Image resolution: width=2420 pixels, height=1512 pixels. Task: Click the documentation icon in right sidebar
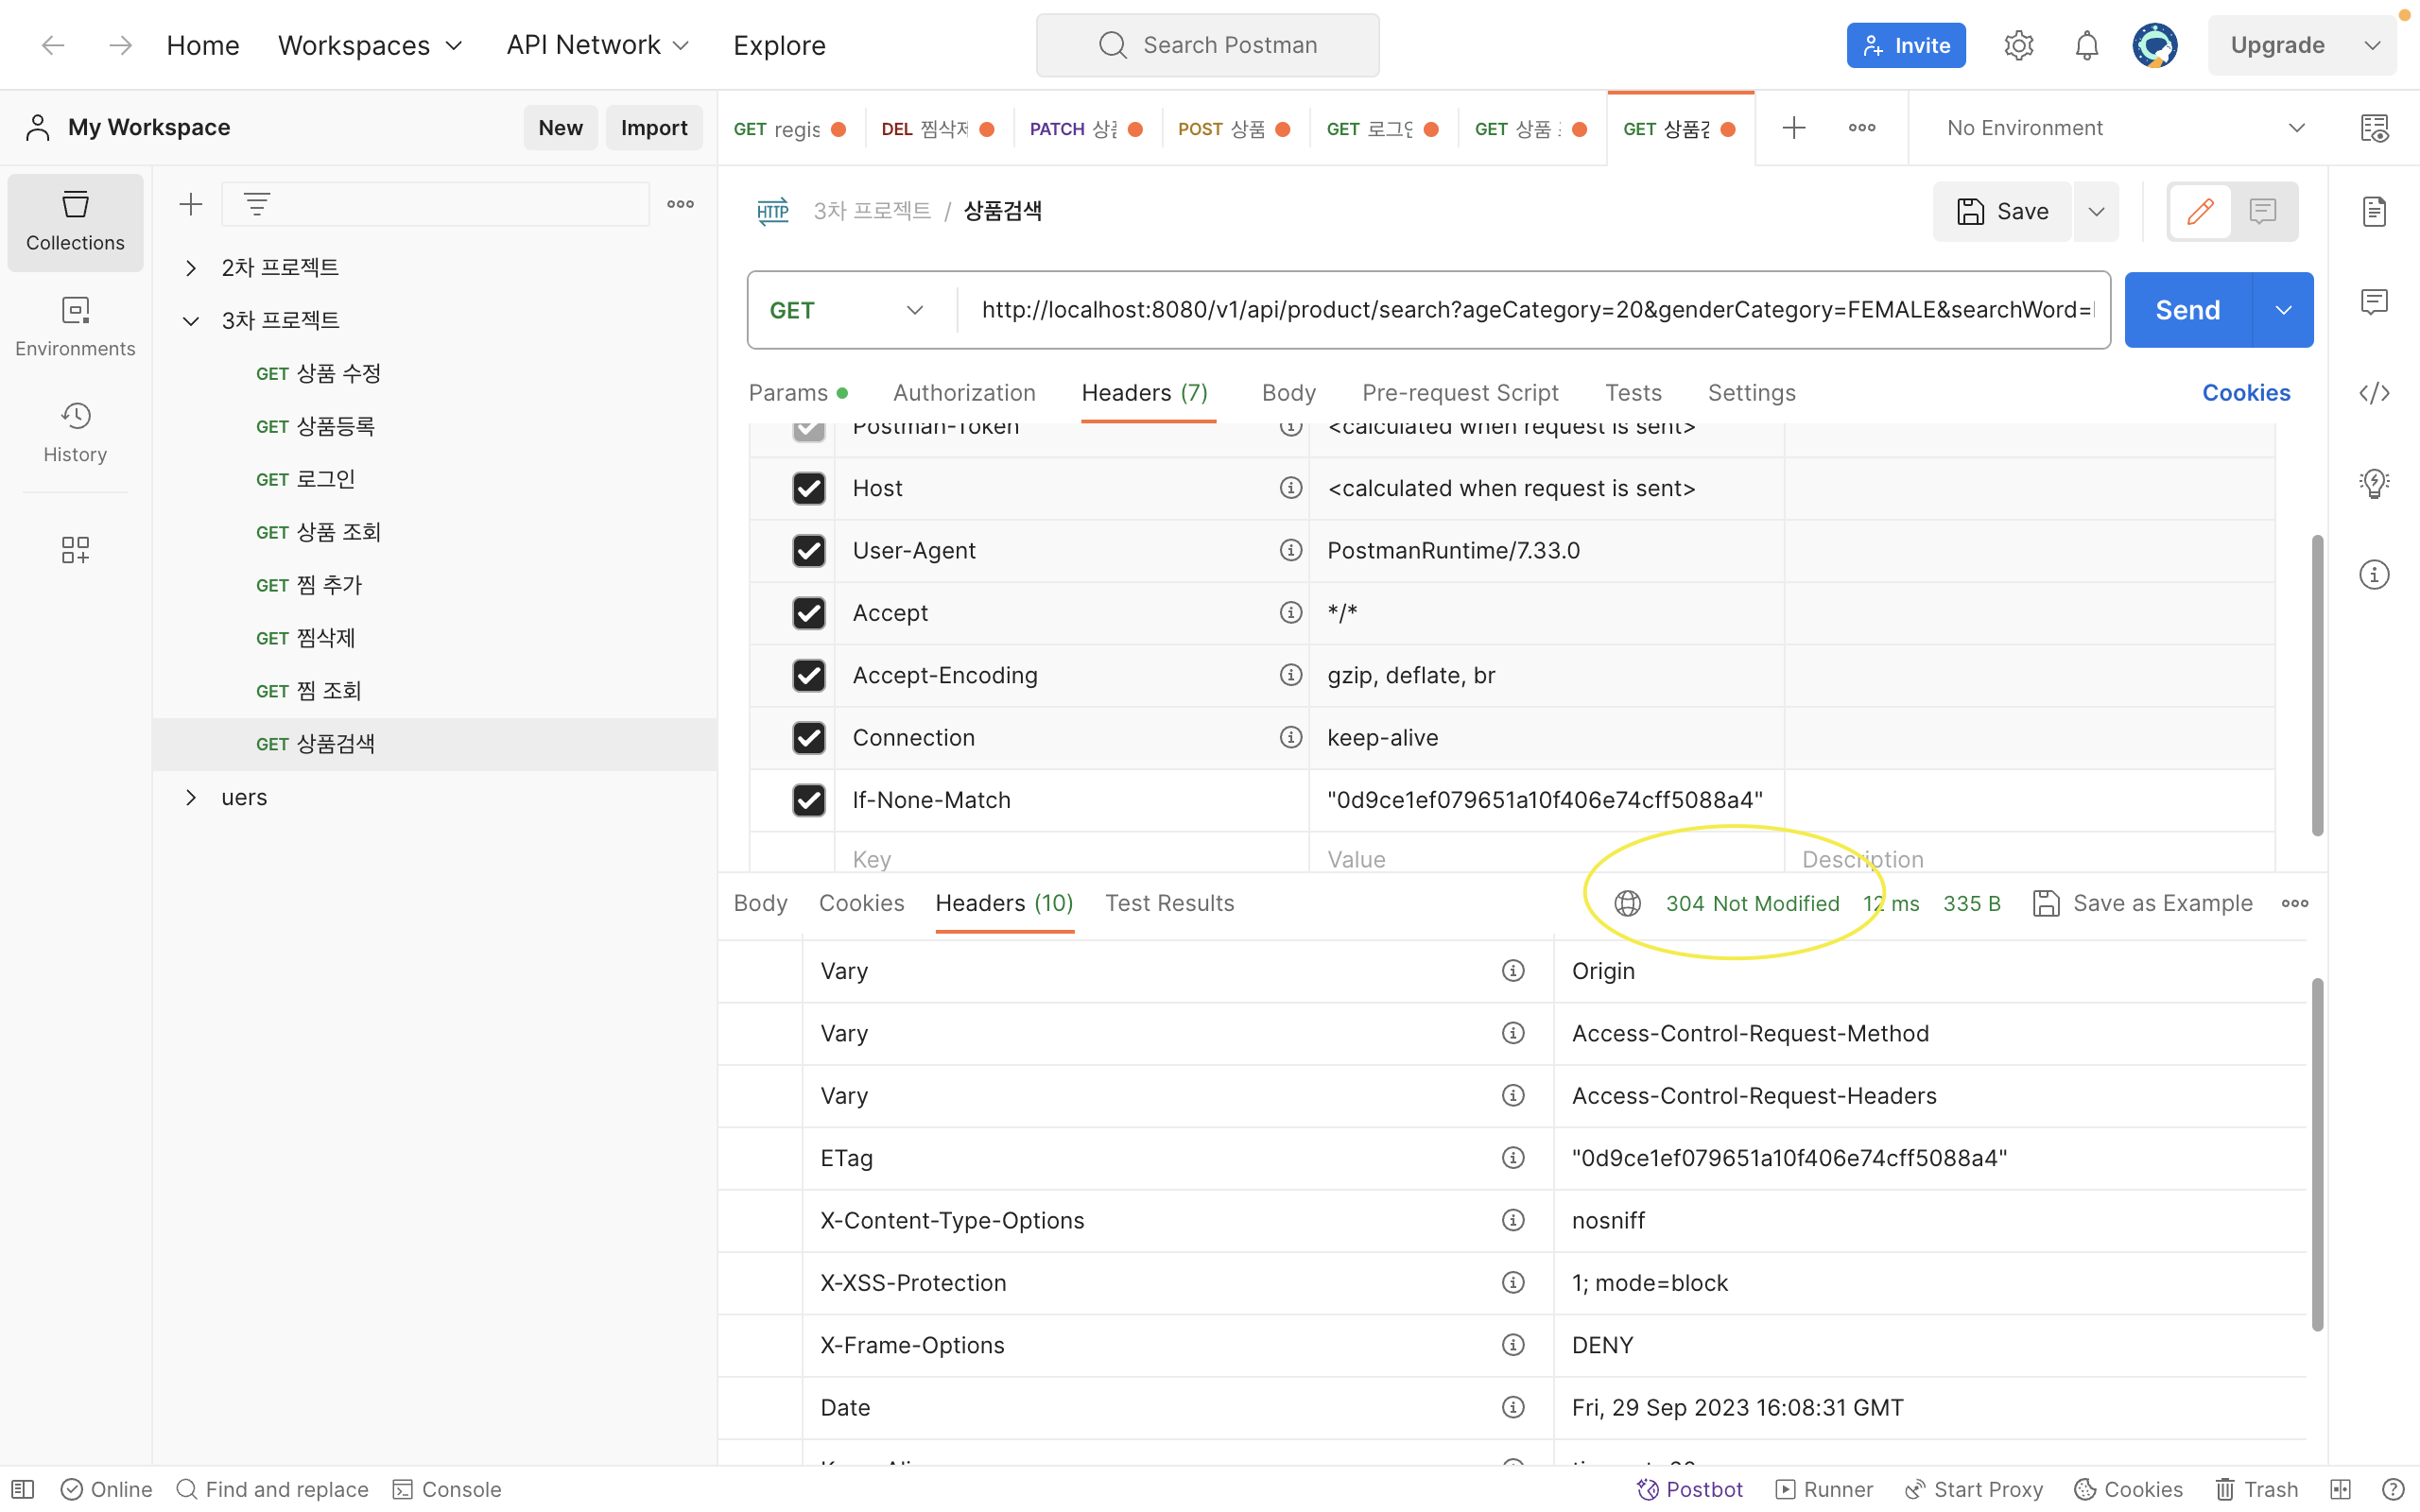click(x=2374, y=211)
